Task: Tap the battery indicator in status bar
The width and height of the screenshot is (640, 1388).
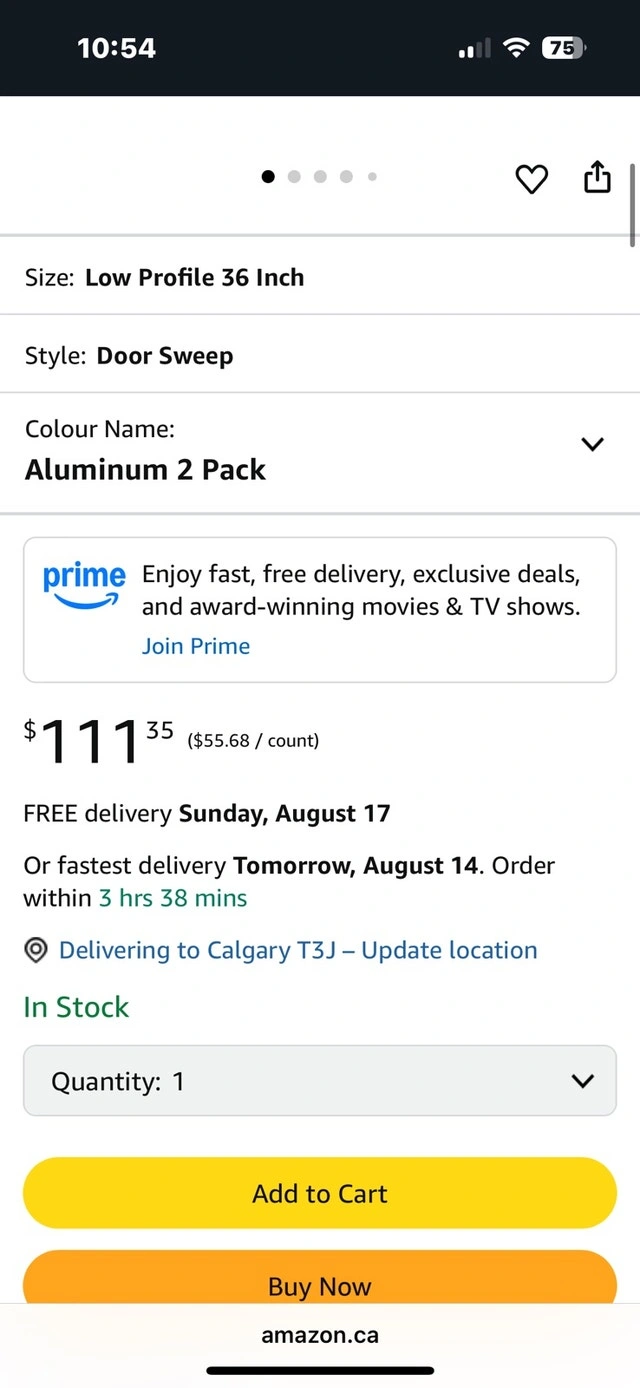Action: pyautogui.click(x=564, y=48)
